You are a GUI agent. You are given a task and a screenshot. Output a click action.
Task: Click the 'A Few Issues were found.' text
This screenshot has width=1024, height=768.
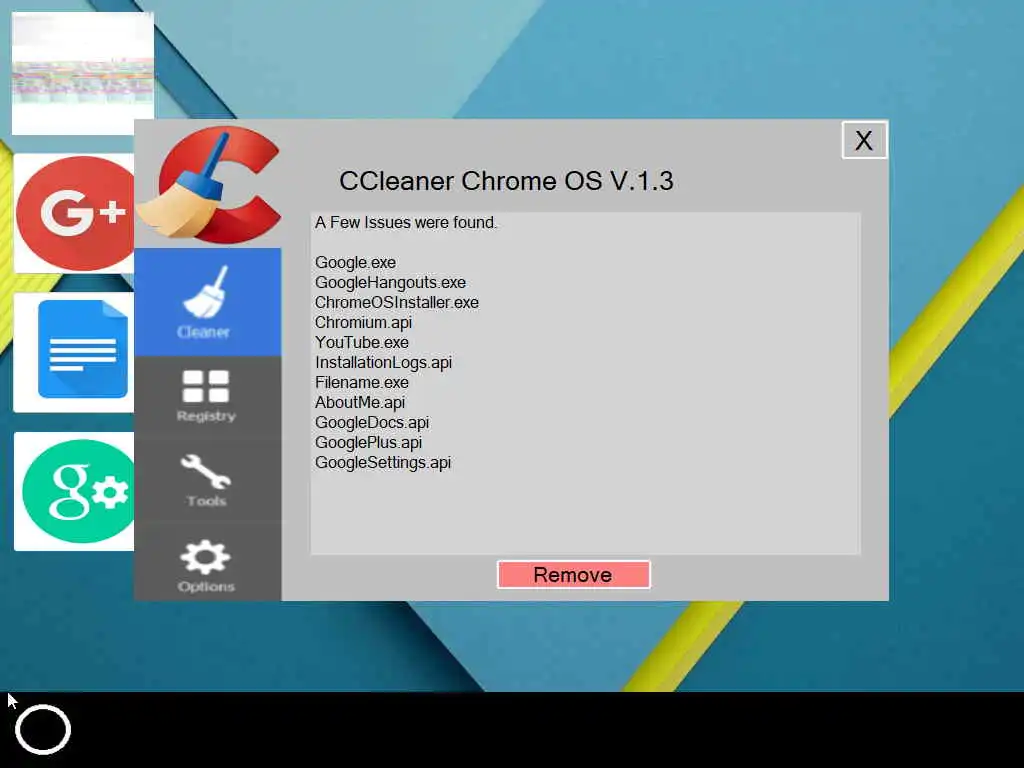coord(406,223)
